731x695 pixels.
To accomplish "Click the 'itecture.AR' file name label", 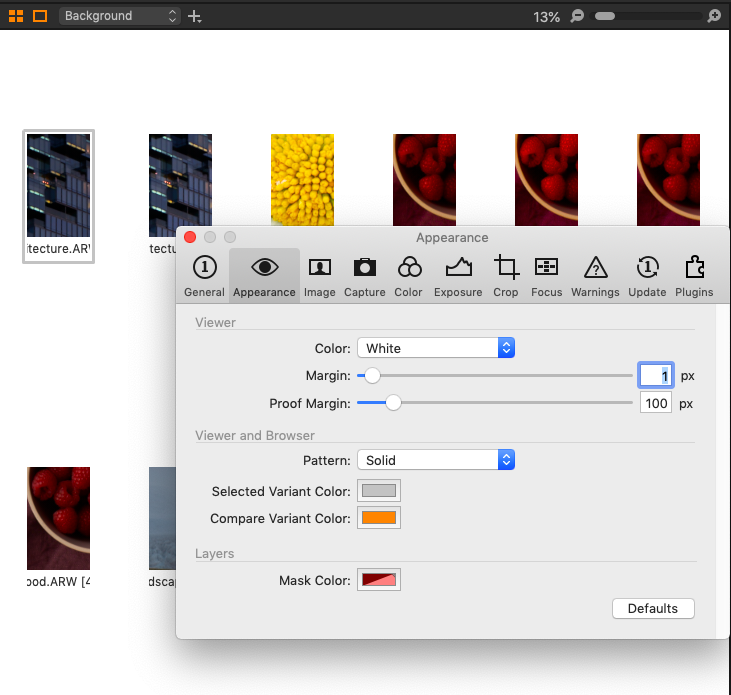I will 58,249.
